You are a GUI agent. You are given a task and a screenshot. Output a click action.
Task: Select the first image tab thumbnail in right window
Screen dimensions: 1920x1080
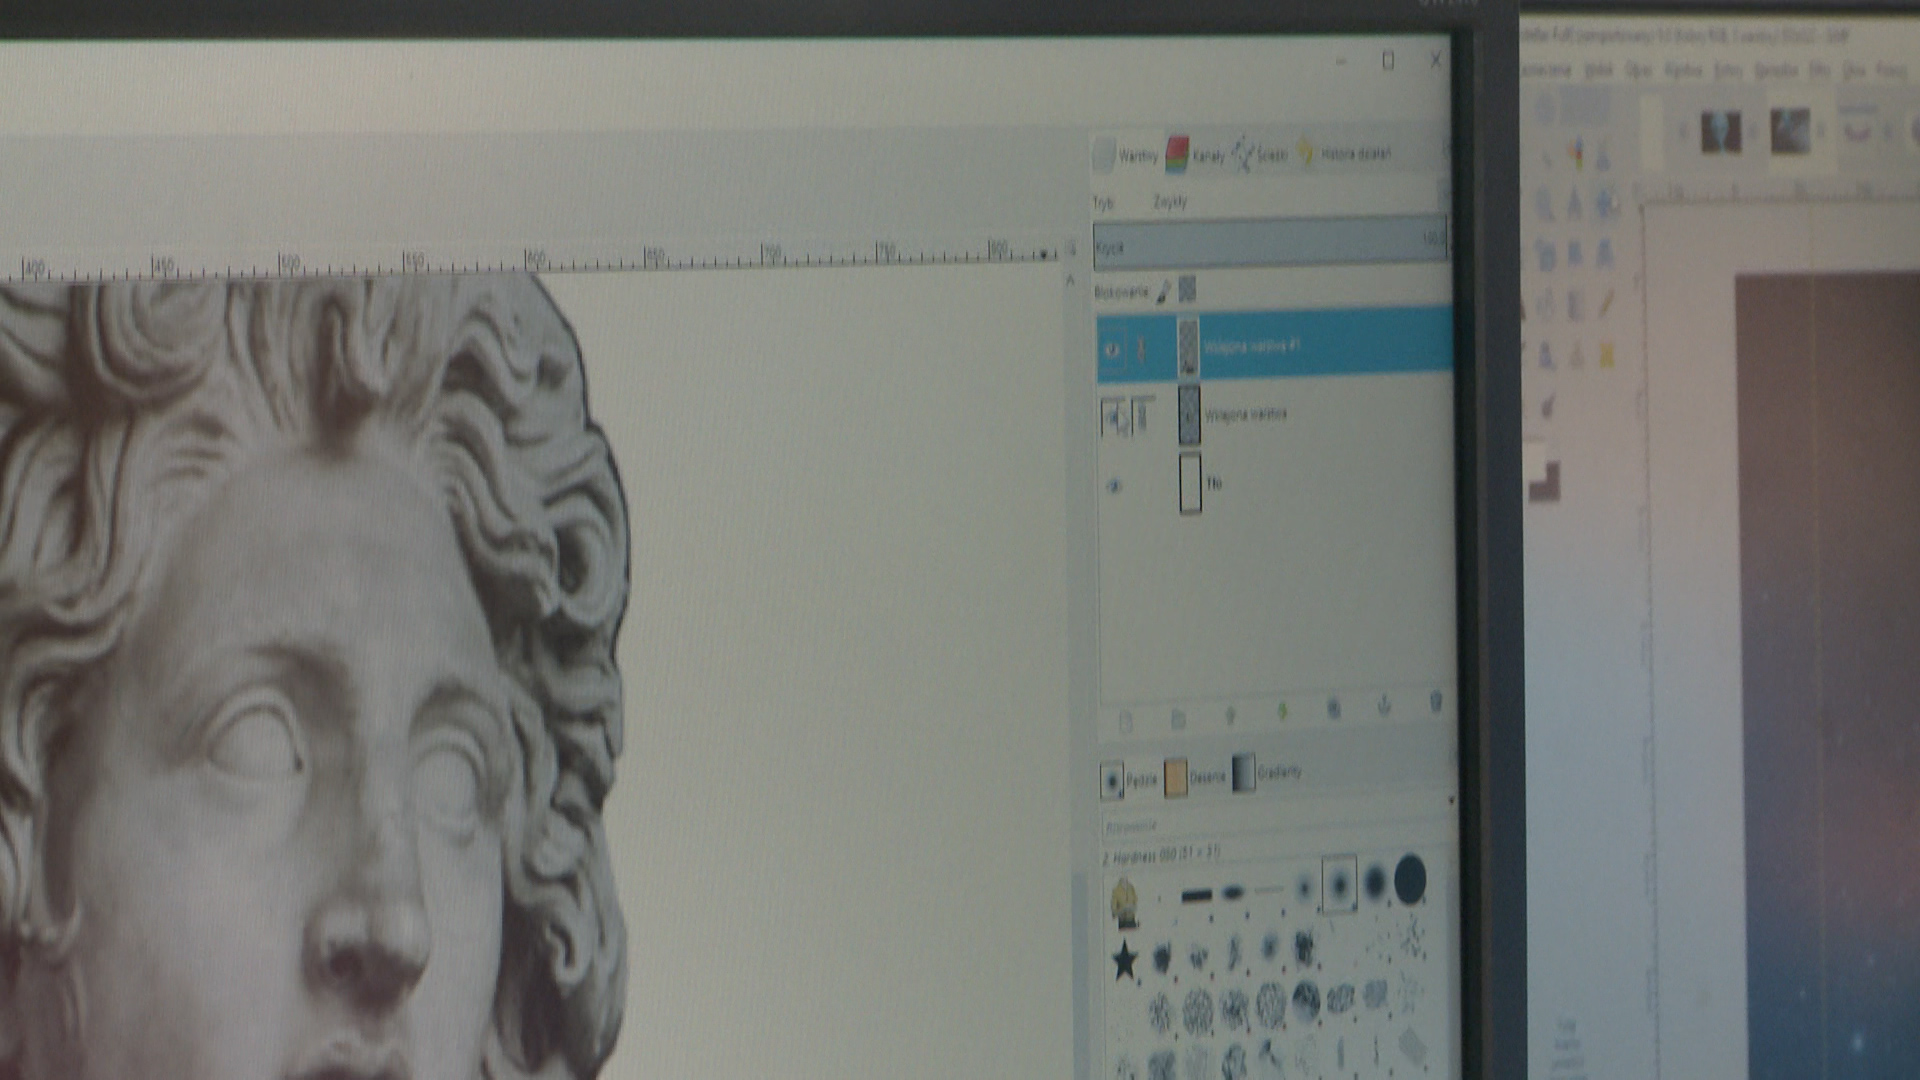(x=1721, y=132)
